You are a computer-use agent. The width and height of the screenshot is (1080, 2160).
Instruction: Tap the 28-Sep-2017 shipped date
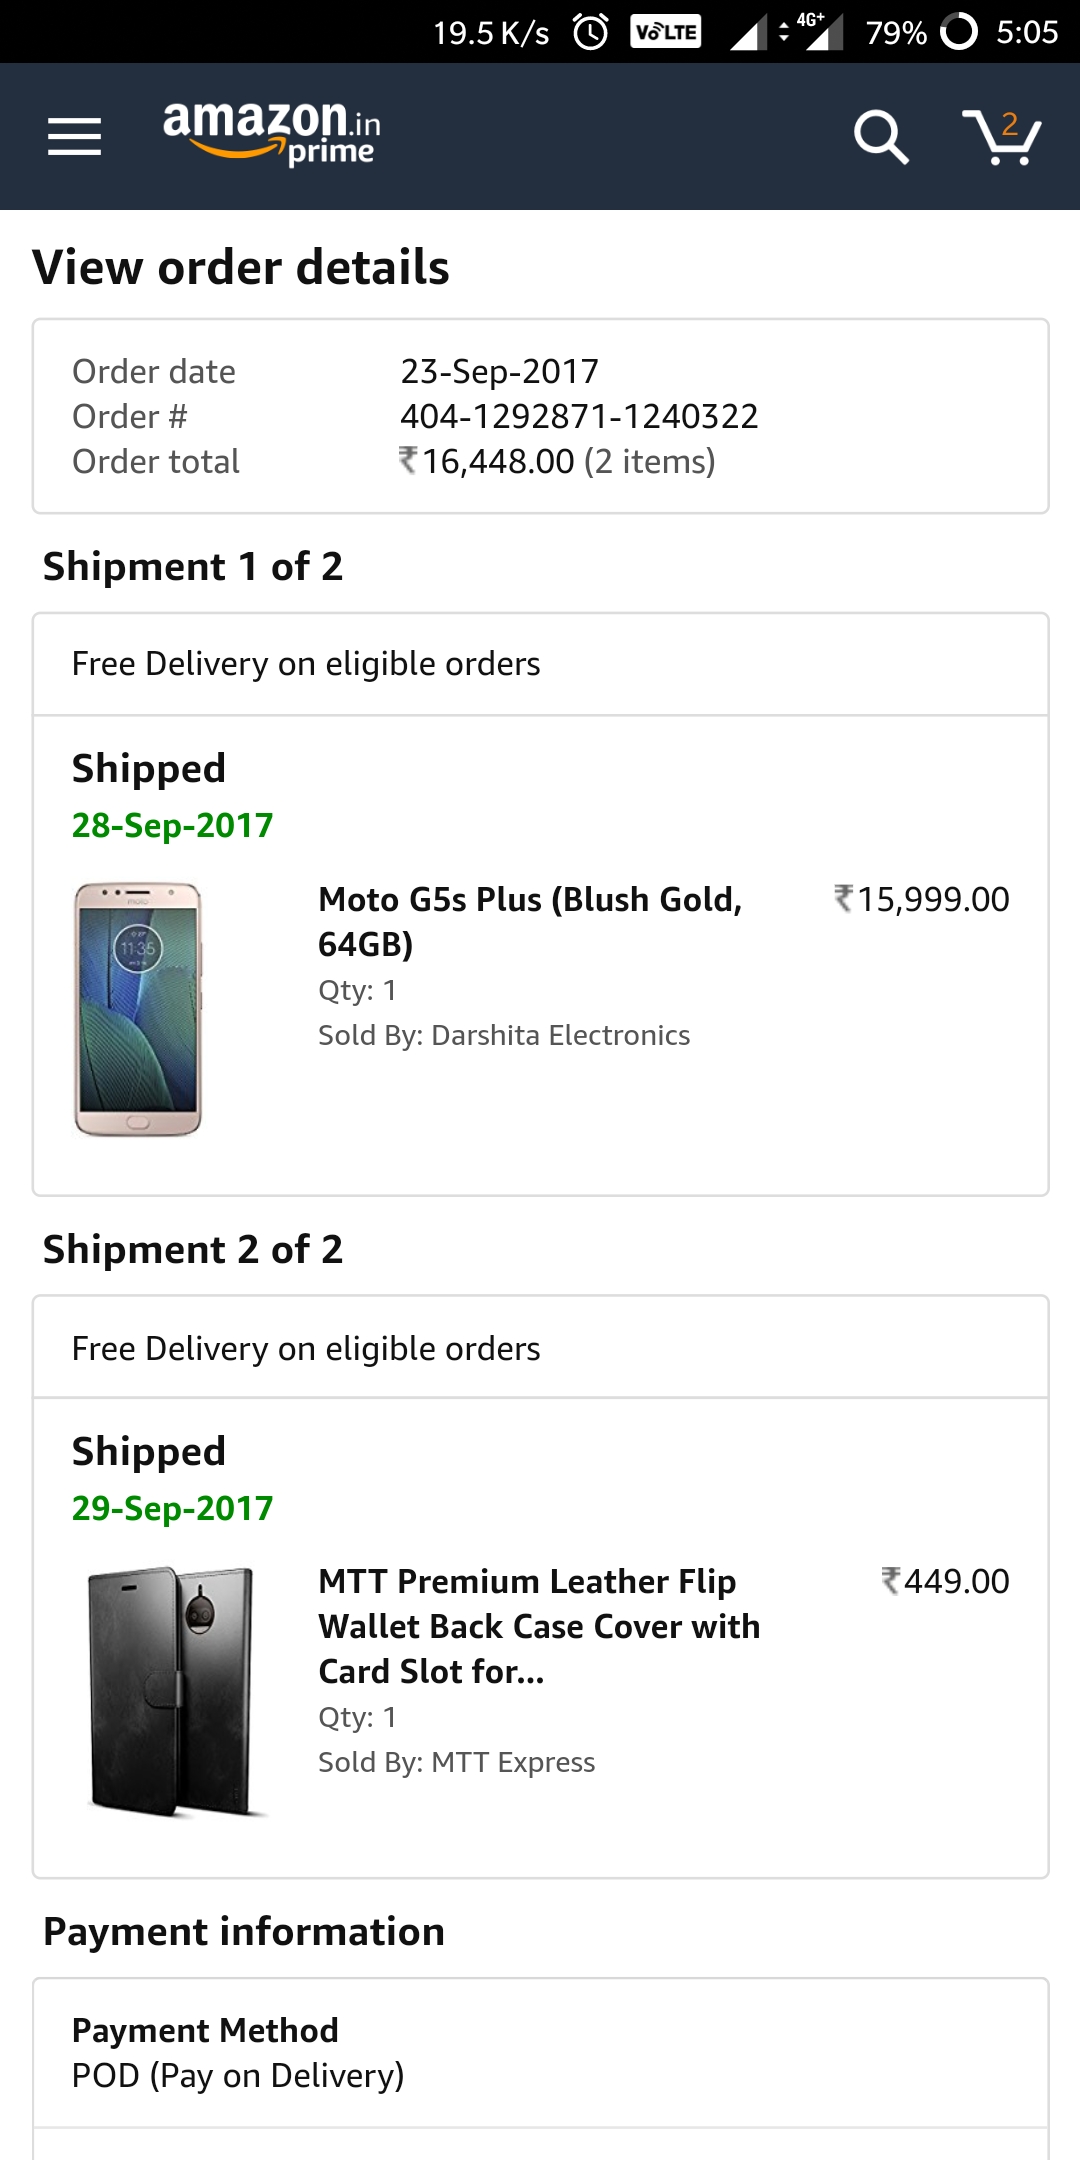pyautogui.click(x=172, y=825)
